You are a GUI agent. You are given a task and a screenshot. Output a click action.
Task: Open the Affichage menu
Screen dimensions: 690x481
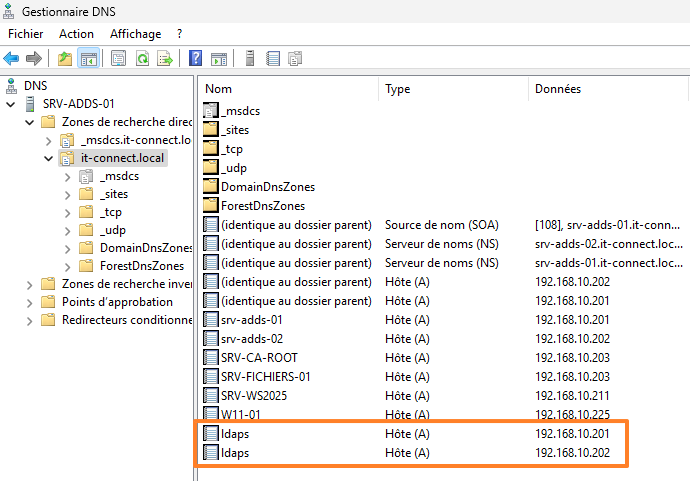[x=135, y=34]
